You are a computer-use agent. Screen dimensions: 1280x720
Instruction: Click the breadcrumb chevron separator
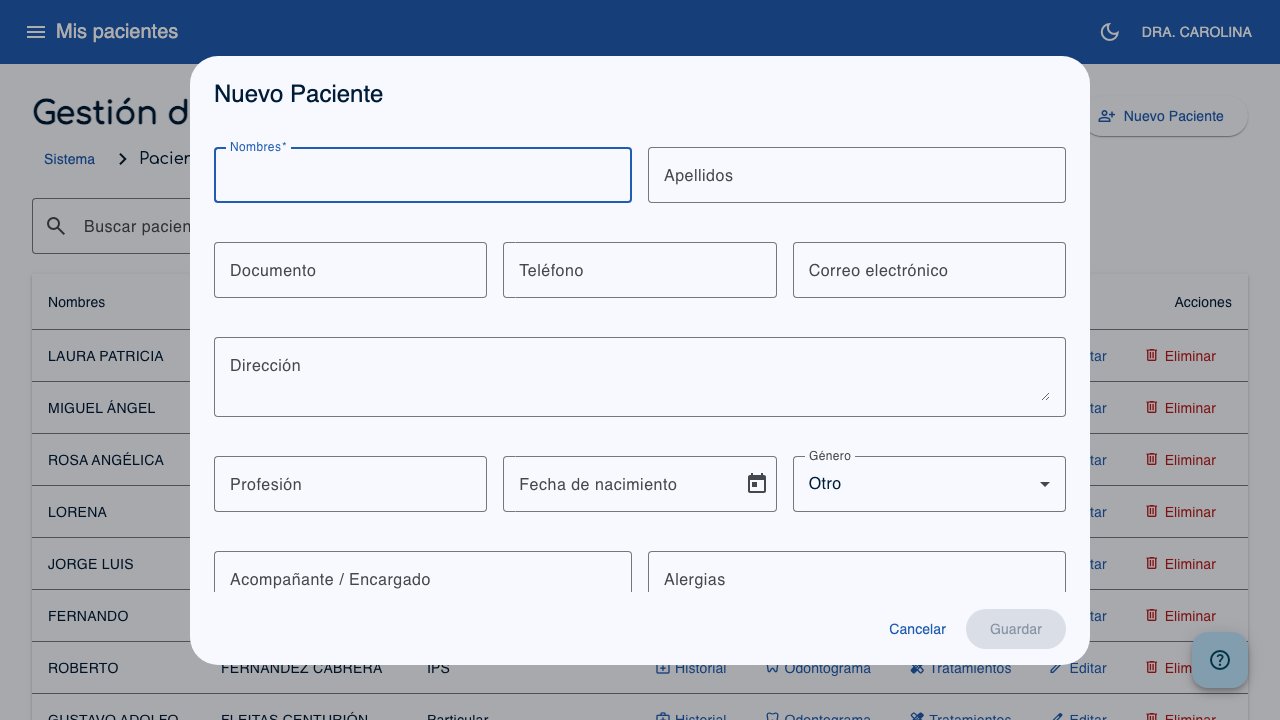click(x=123, y=159)
